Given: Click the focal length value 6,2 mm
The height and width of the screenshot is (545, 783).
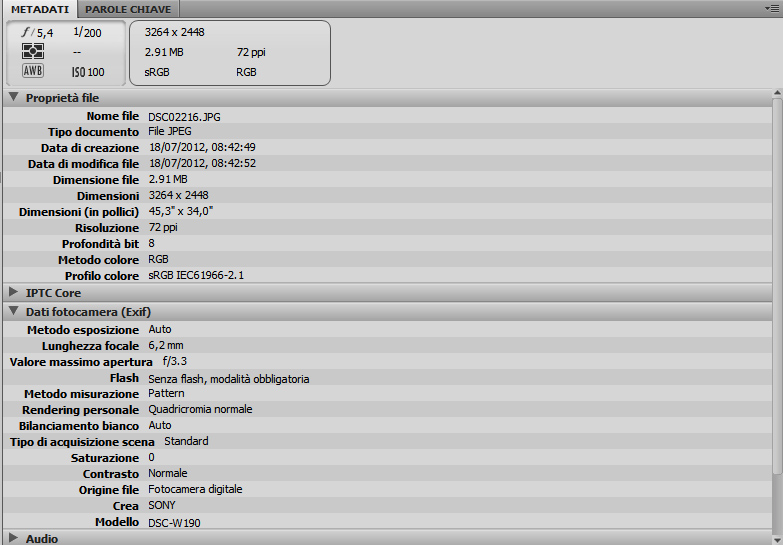Looking at the screenshot, I should 166,345.
